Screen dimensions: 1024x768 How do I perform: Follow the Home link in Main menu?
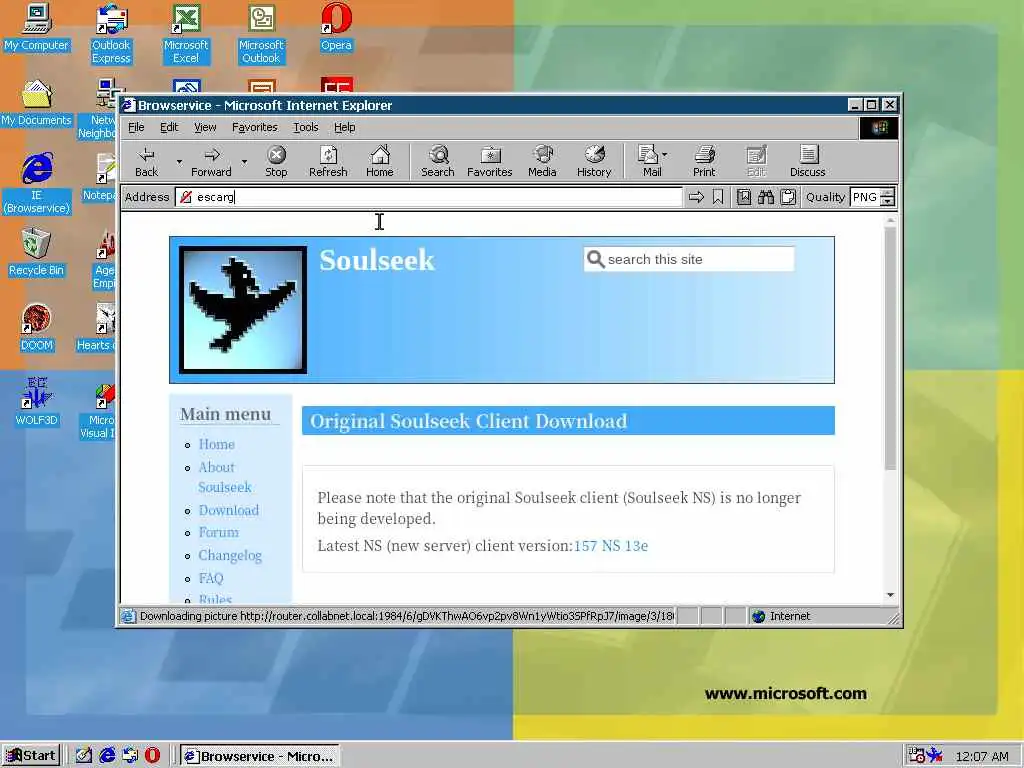coord(216,444)
